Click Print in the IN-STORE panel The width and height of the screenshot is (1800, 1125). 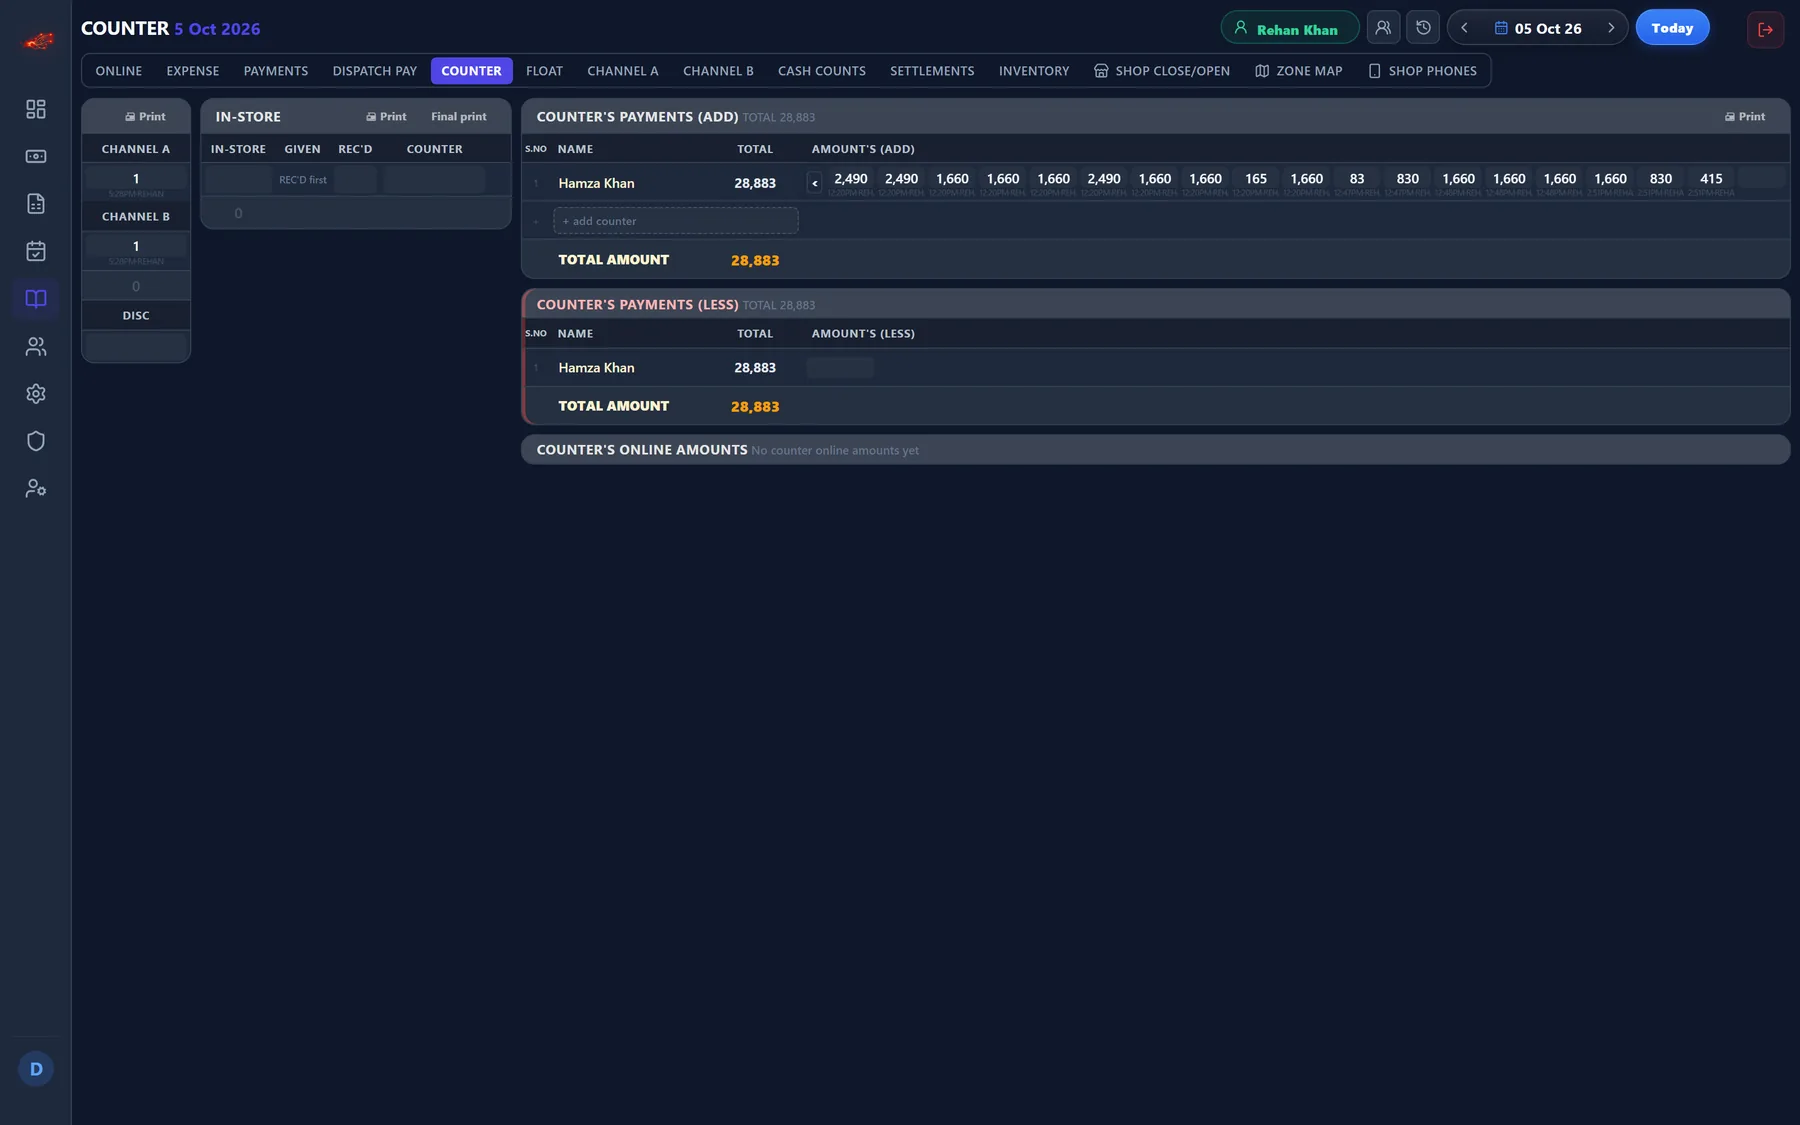pos(386,117)
